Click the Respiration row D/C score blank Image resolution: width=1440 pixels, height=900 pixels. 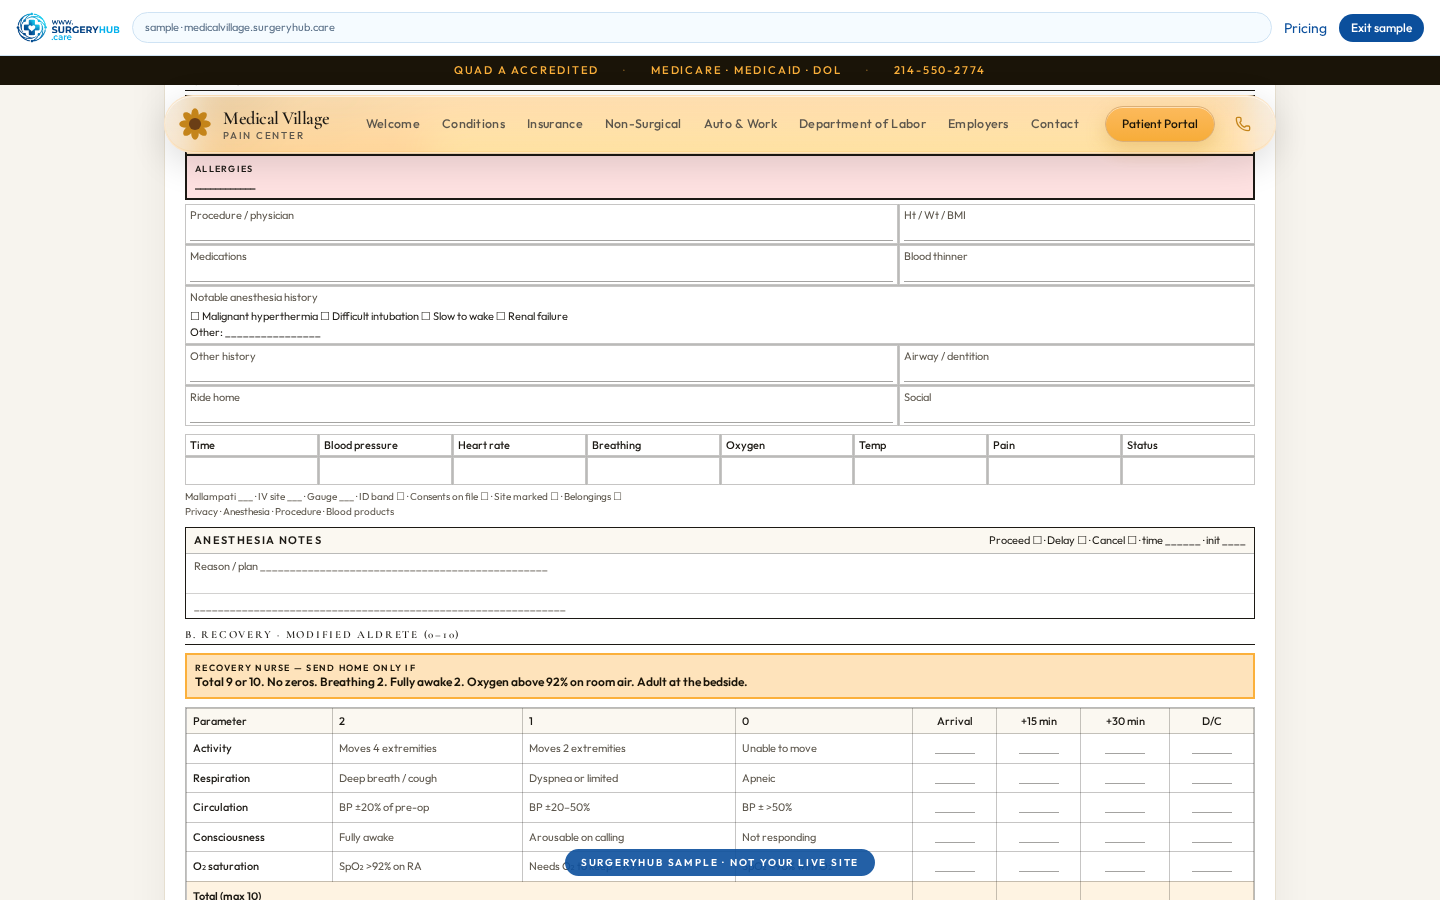(1212, 779)
